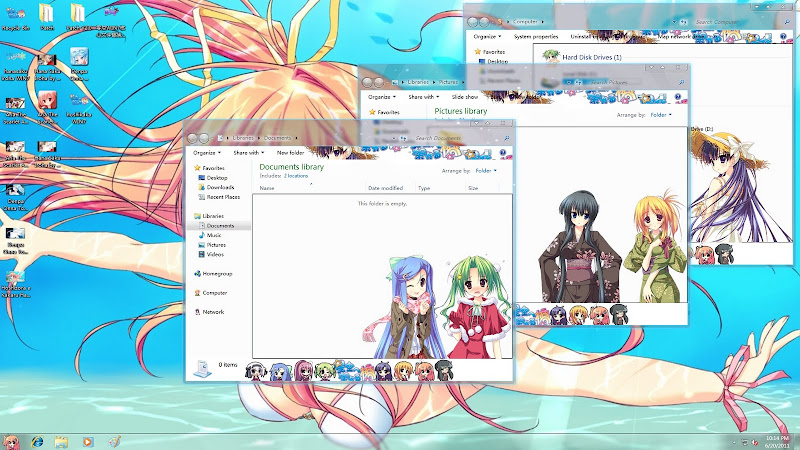Click the search magnifier in the Documents window

coord(507,138)
